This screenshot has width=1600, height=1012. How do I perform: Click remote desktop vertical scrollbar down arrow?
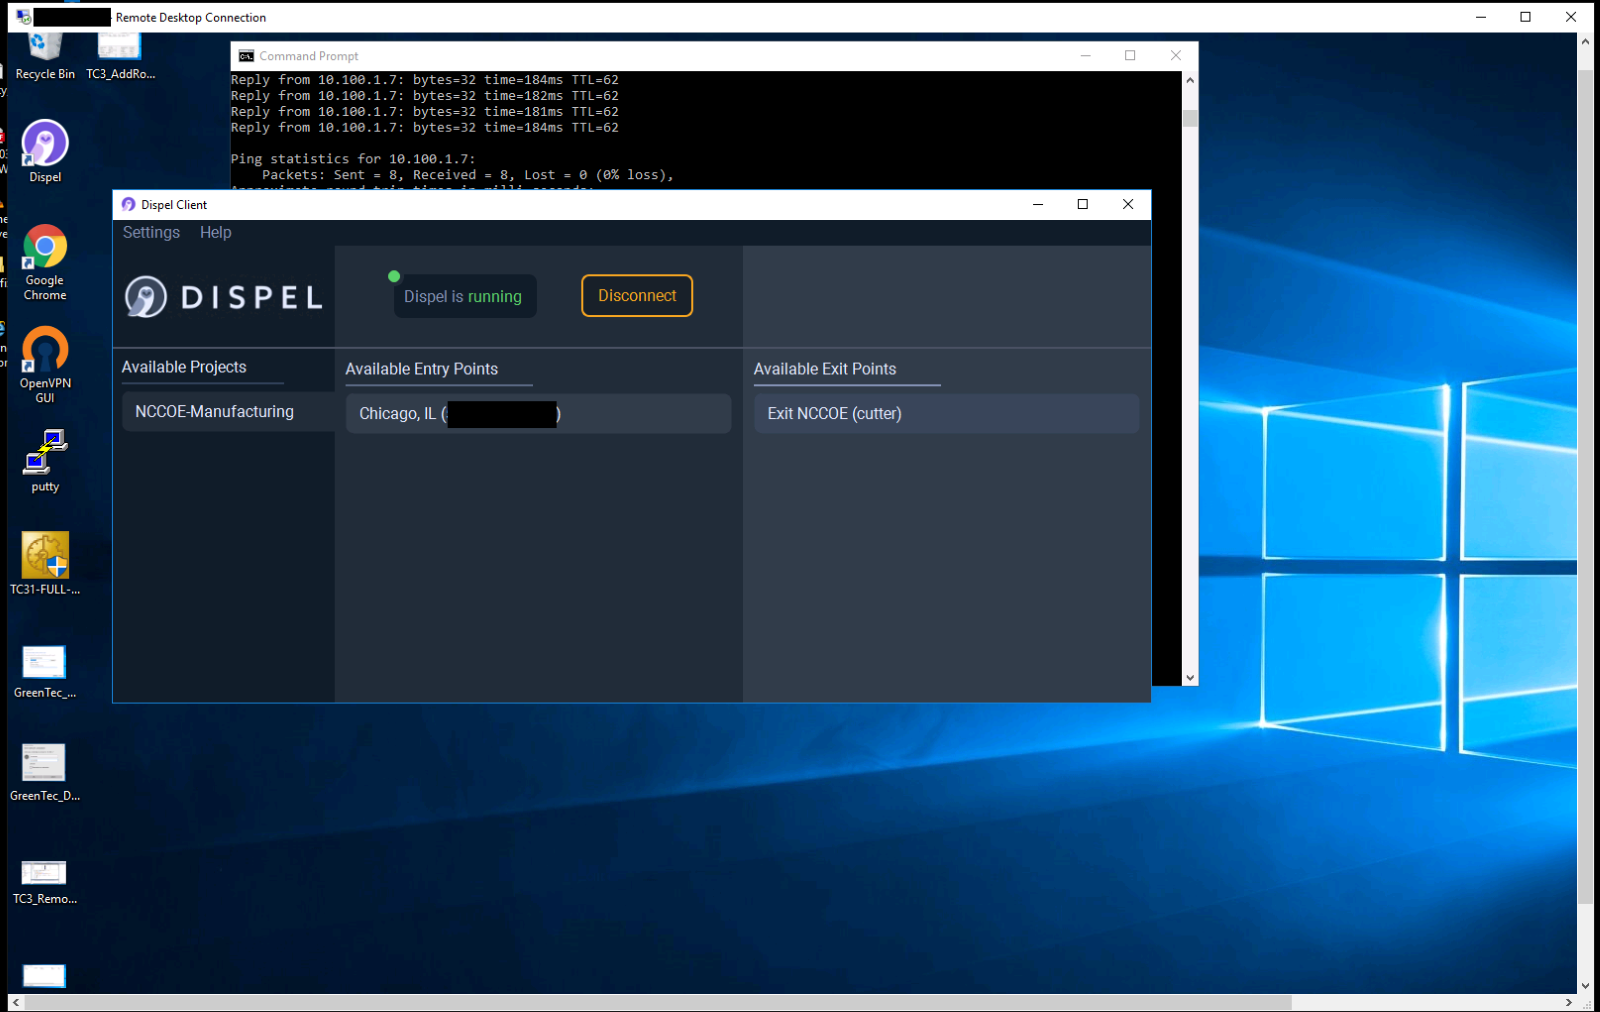coord(1585,986)
